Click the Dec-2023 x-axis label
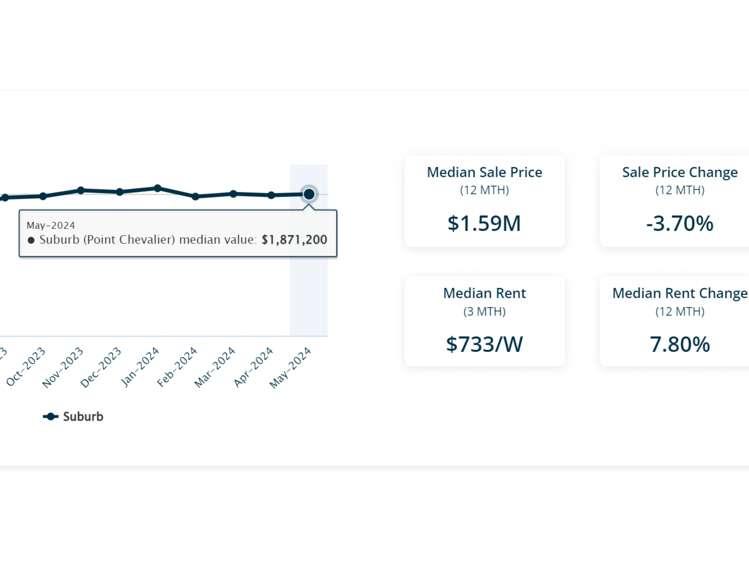749x562 pixels. tap(103, 367)
